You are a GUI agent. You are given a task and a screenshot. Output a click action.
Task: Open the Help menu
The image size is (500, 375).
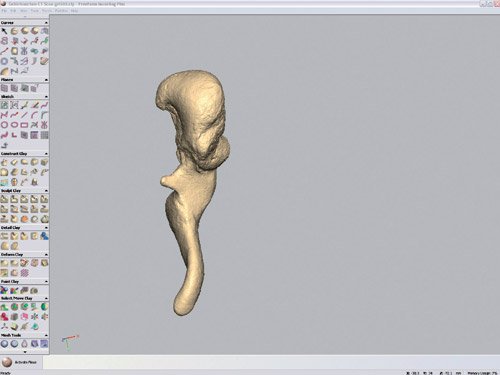pos(74,11)
